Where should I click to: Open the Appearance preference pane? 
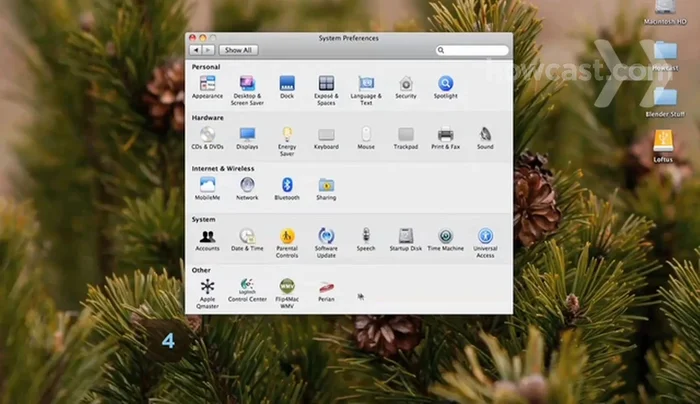point(207,84)
